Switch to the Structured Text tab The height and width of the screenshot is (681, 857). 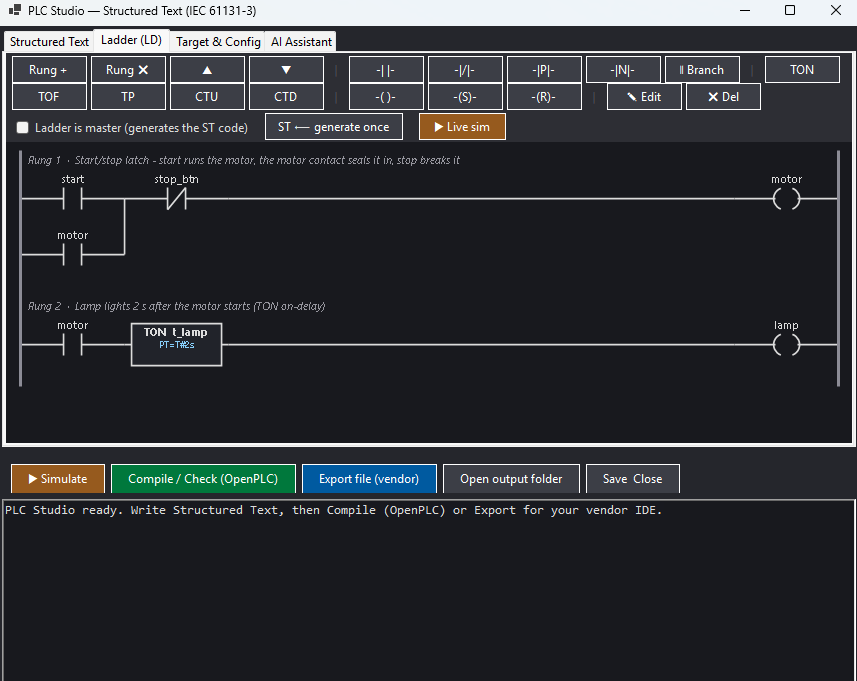coord(49,42)
